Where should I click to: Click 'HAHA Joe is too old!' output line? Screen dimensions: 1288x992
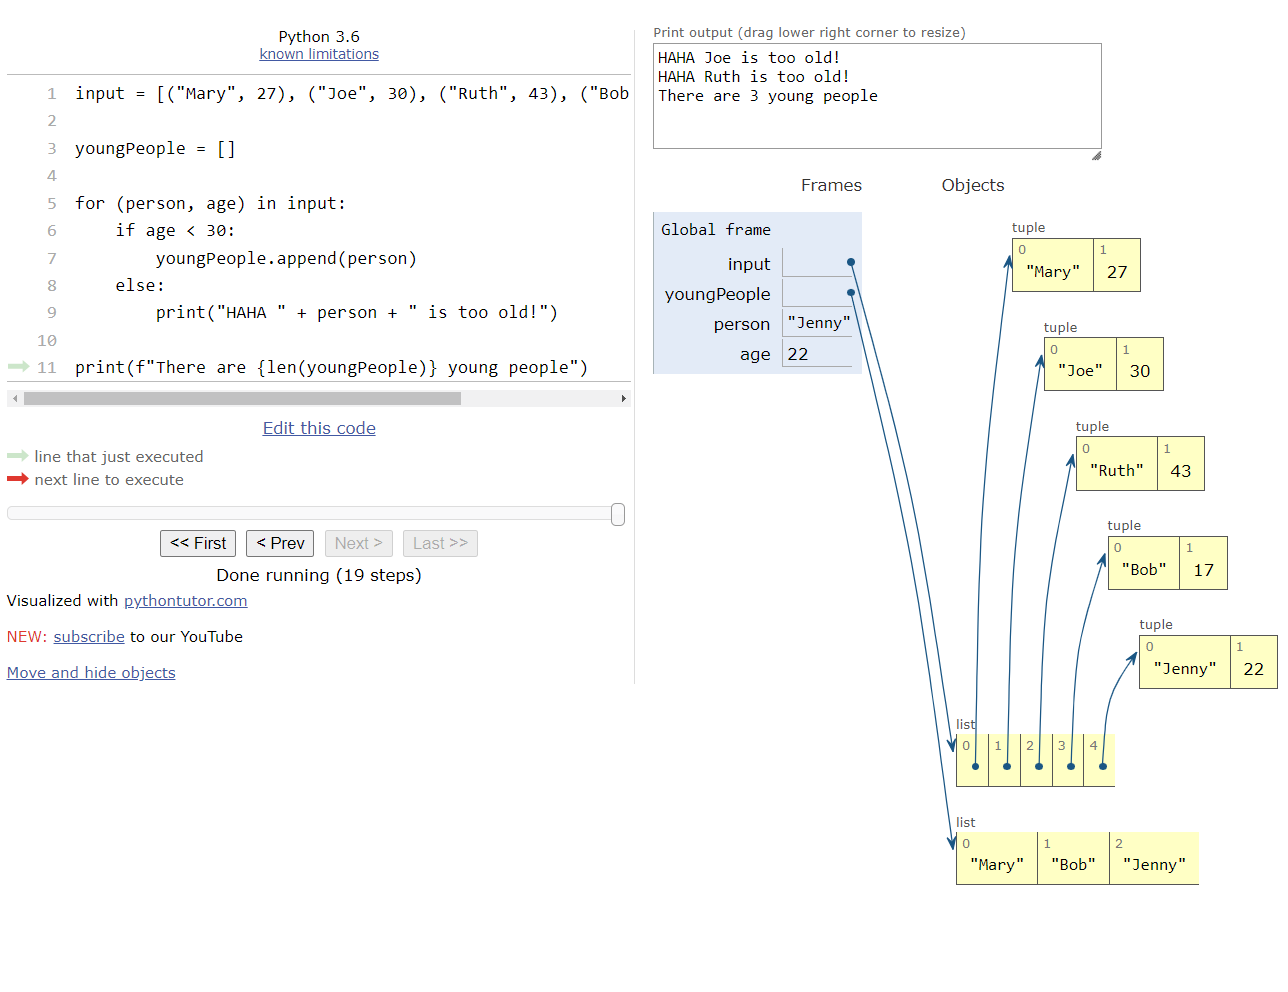tap(749, 58)
